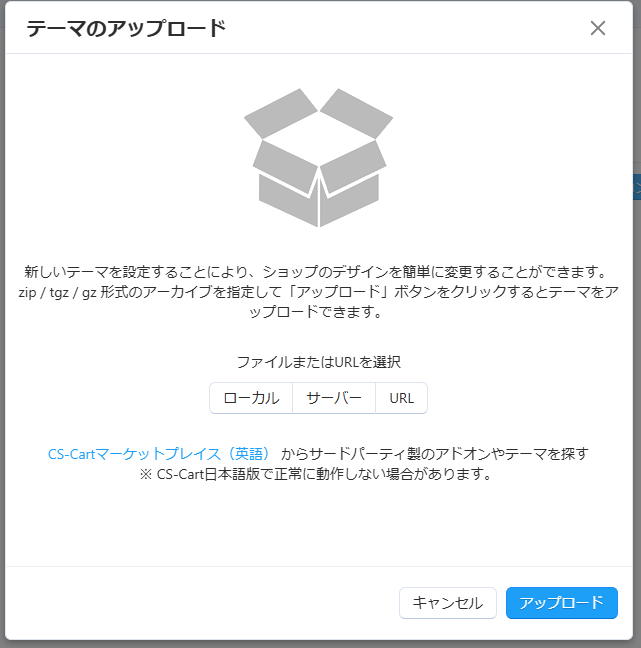Select the ローカル file source button
Screen dimensions: 641x648
[251, 398]
